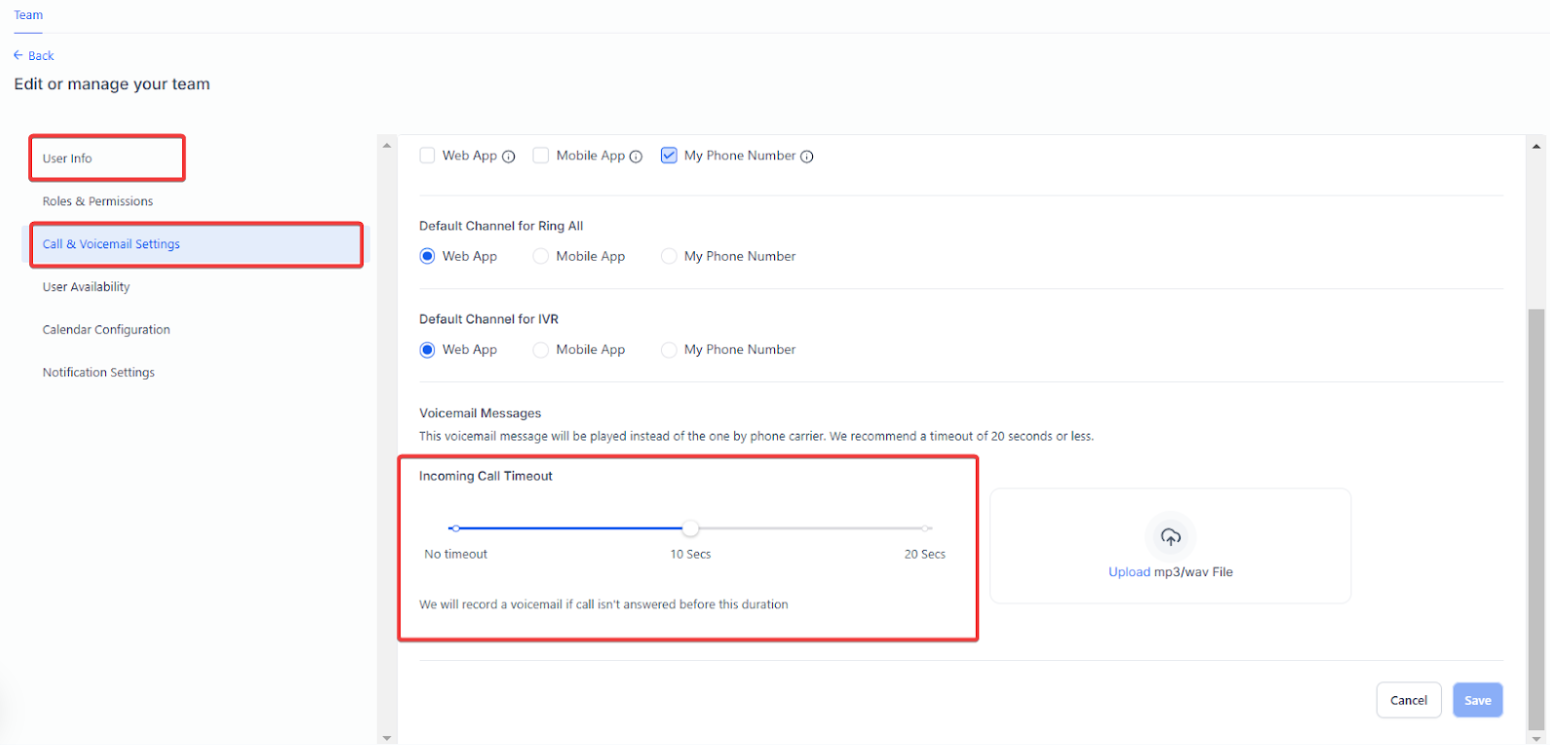Choose My Phone Number for Ring All
The image size is (1550, 745).
pos(669,256)
